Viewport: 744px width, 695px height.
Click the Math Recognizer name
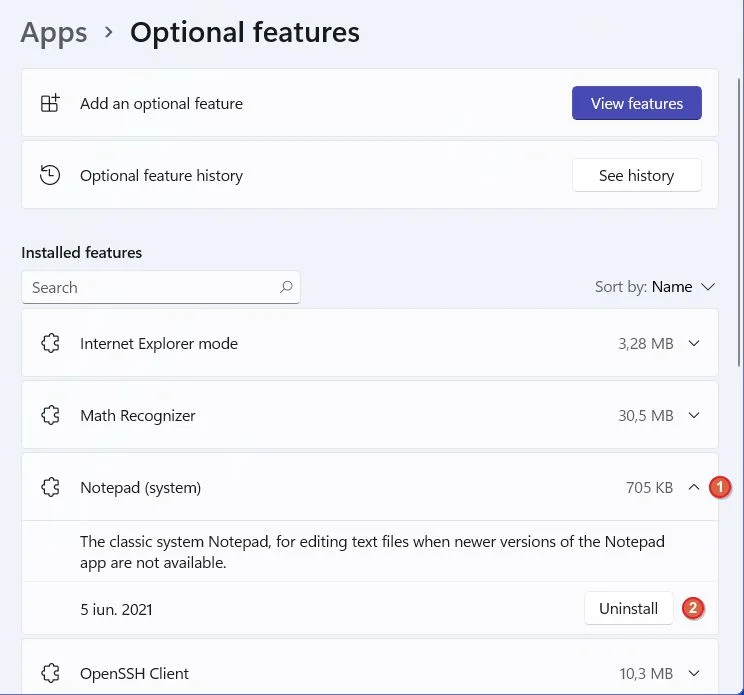tap(138, 416)
